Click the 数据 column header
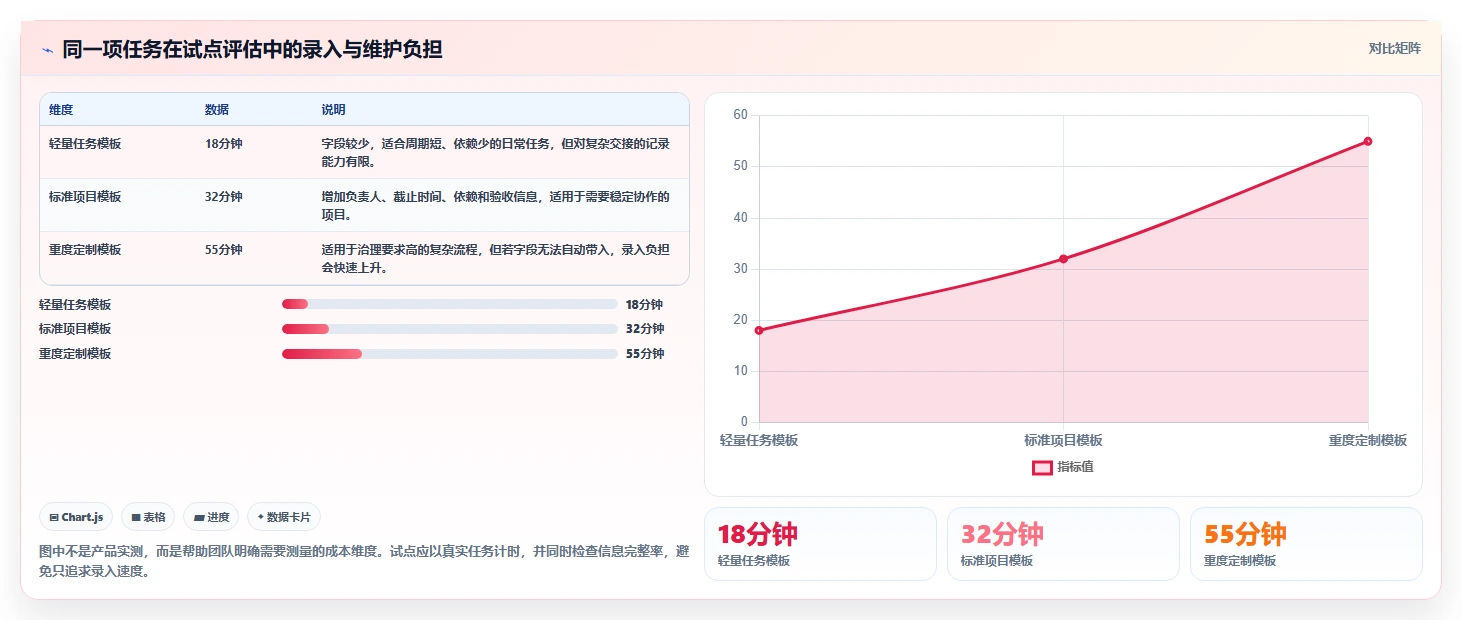Image resolution: width=1462 pixels, height=620 pixels. click(x=217, y=110)
